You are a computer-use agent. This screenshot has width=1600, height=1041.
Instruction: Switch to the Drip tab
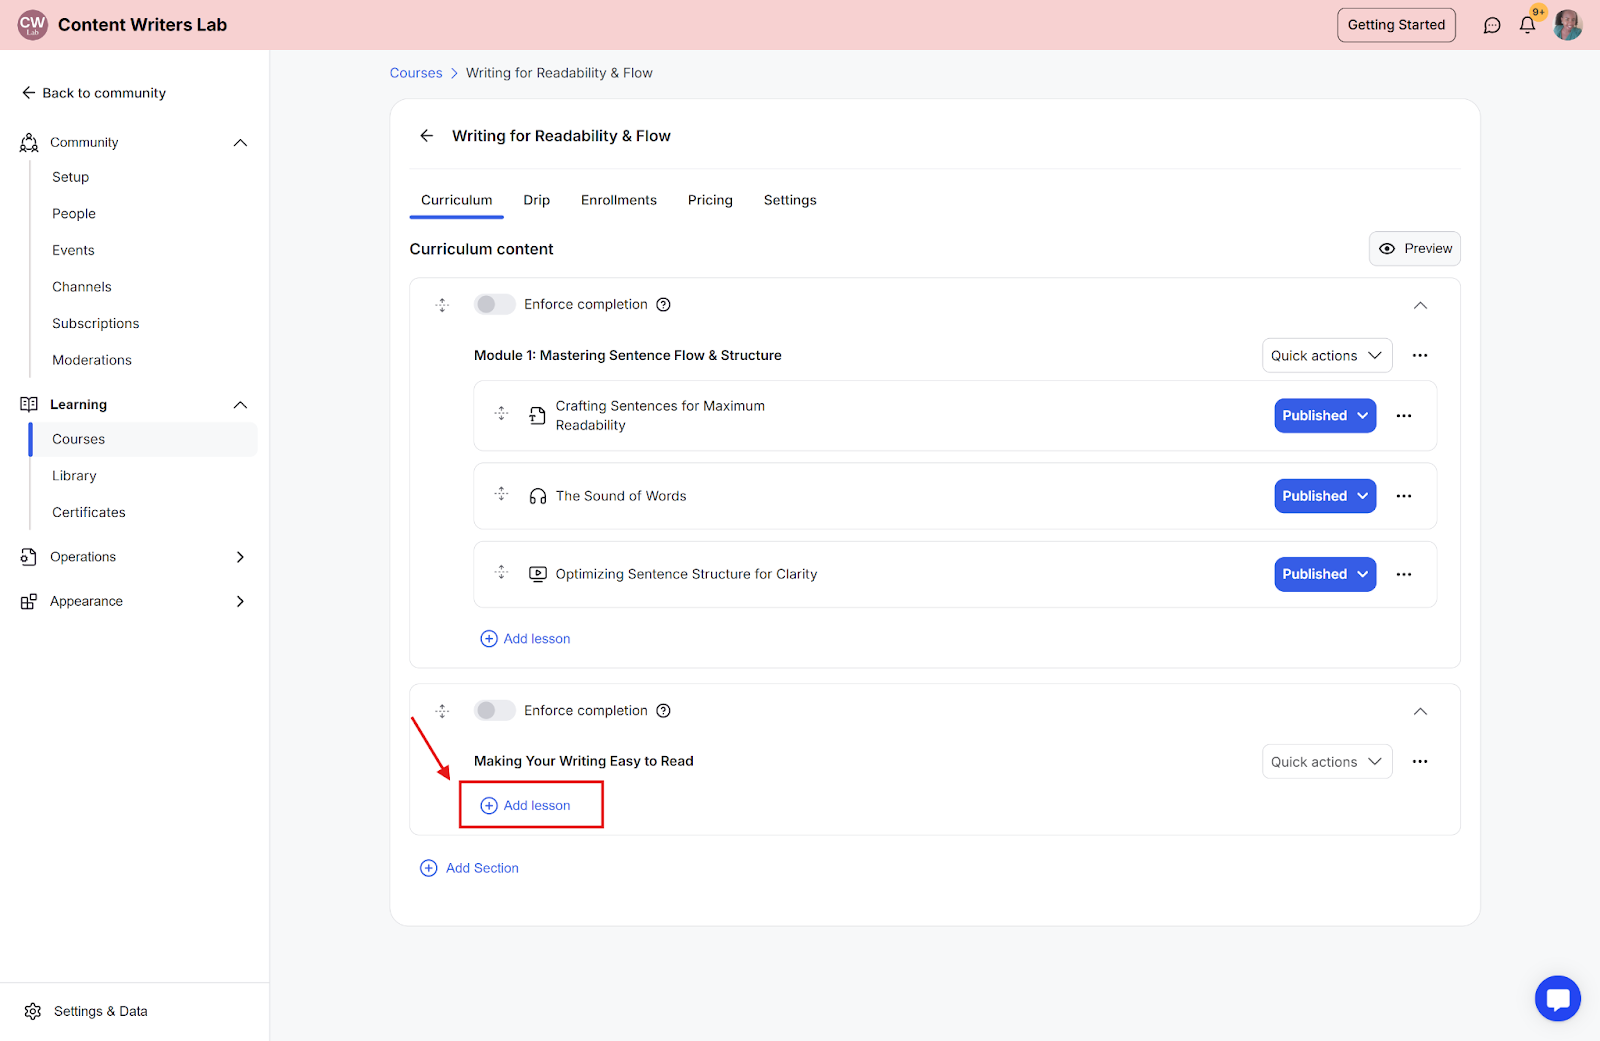click(536, 200)
